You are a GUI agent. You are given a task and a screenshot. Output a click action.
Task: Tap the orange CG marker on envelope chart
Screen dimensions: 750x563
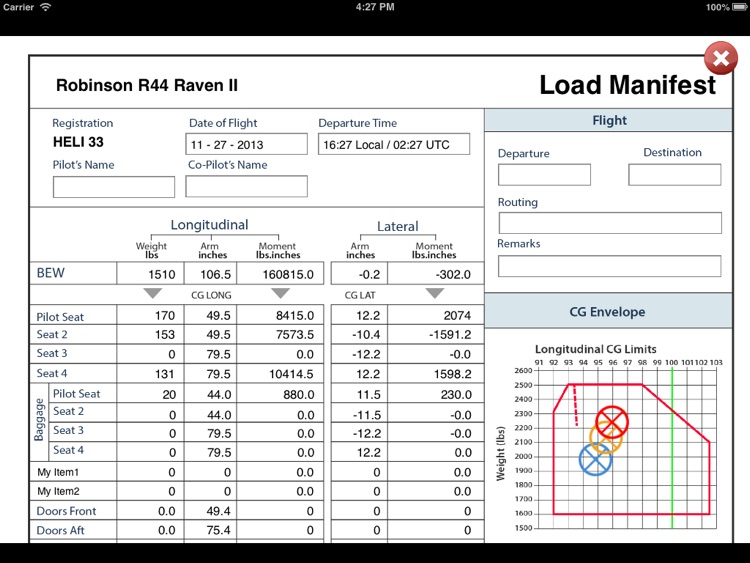click(606, 437)
